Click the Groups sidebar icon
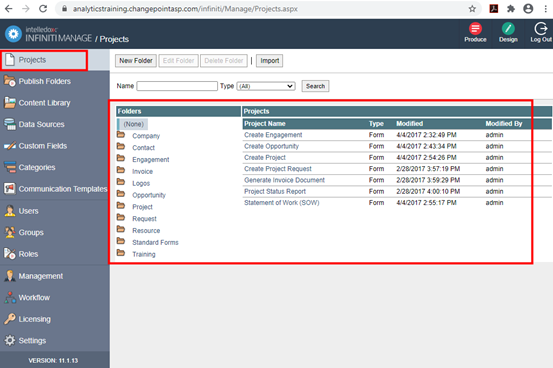Image resolution: width=553 pixels, height=368 pixels. [x=10, y=232]
